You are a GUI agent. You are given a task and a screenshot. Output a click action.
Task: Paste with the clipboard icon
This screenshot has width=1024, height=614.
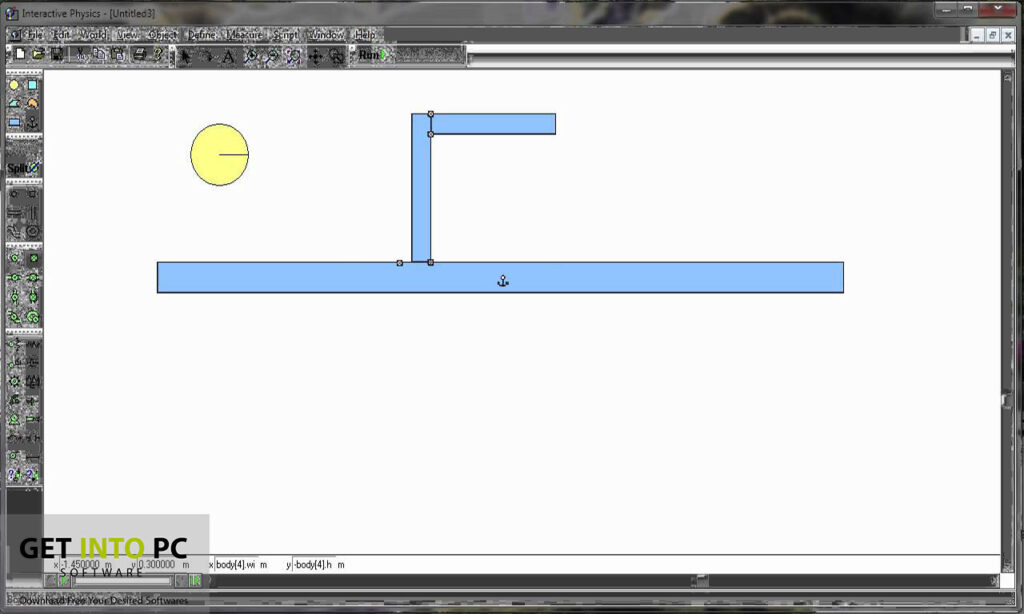click(118, 55)
